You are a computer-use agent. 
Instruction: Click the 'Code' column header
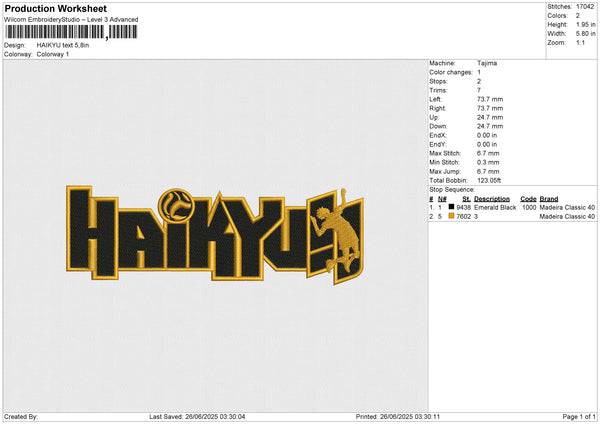click(528, 199)
